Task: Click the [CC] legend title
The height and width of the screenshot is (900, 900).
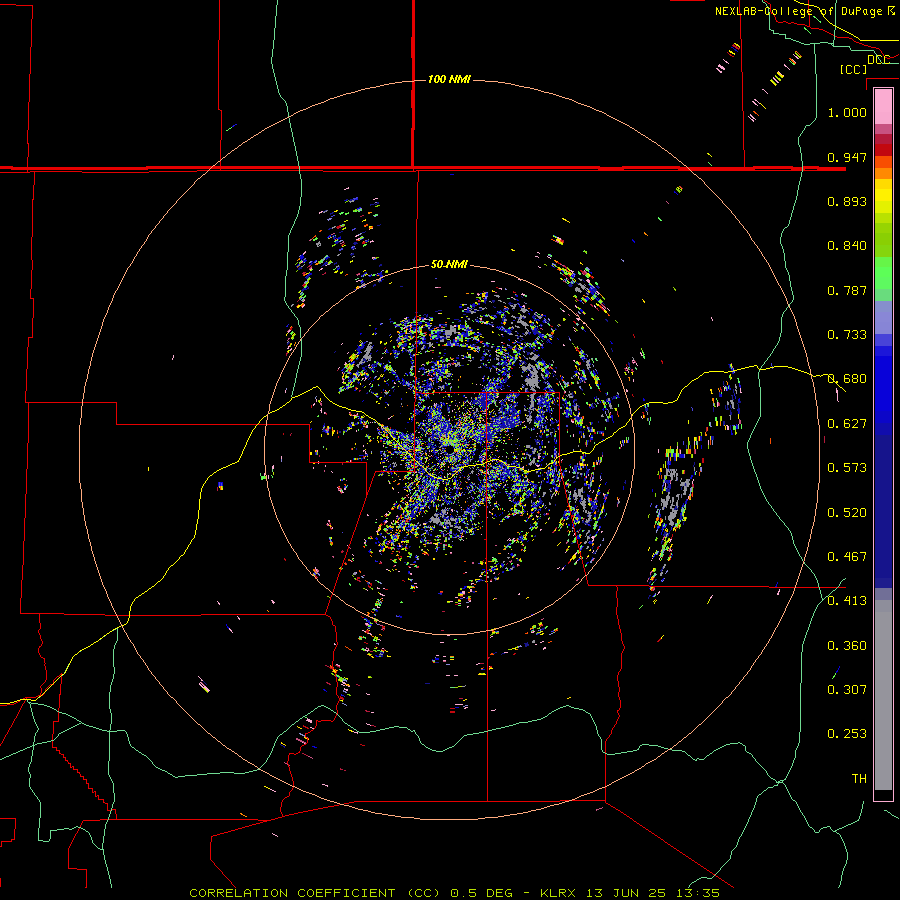Action: pos(853,69)
